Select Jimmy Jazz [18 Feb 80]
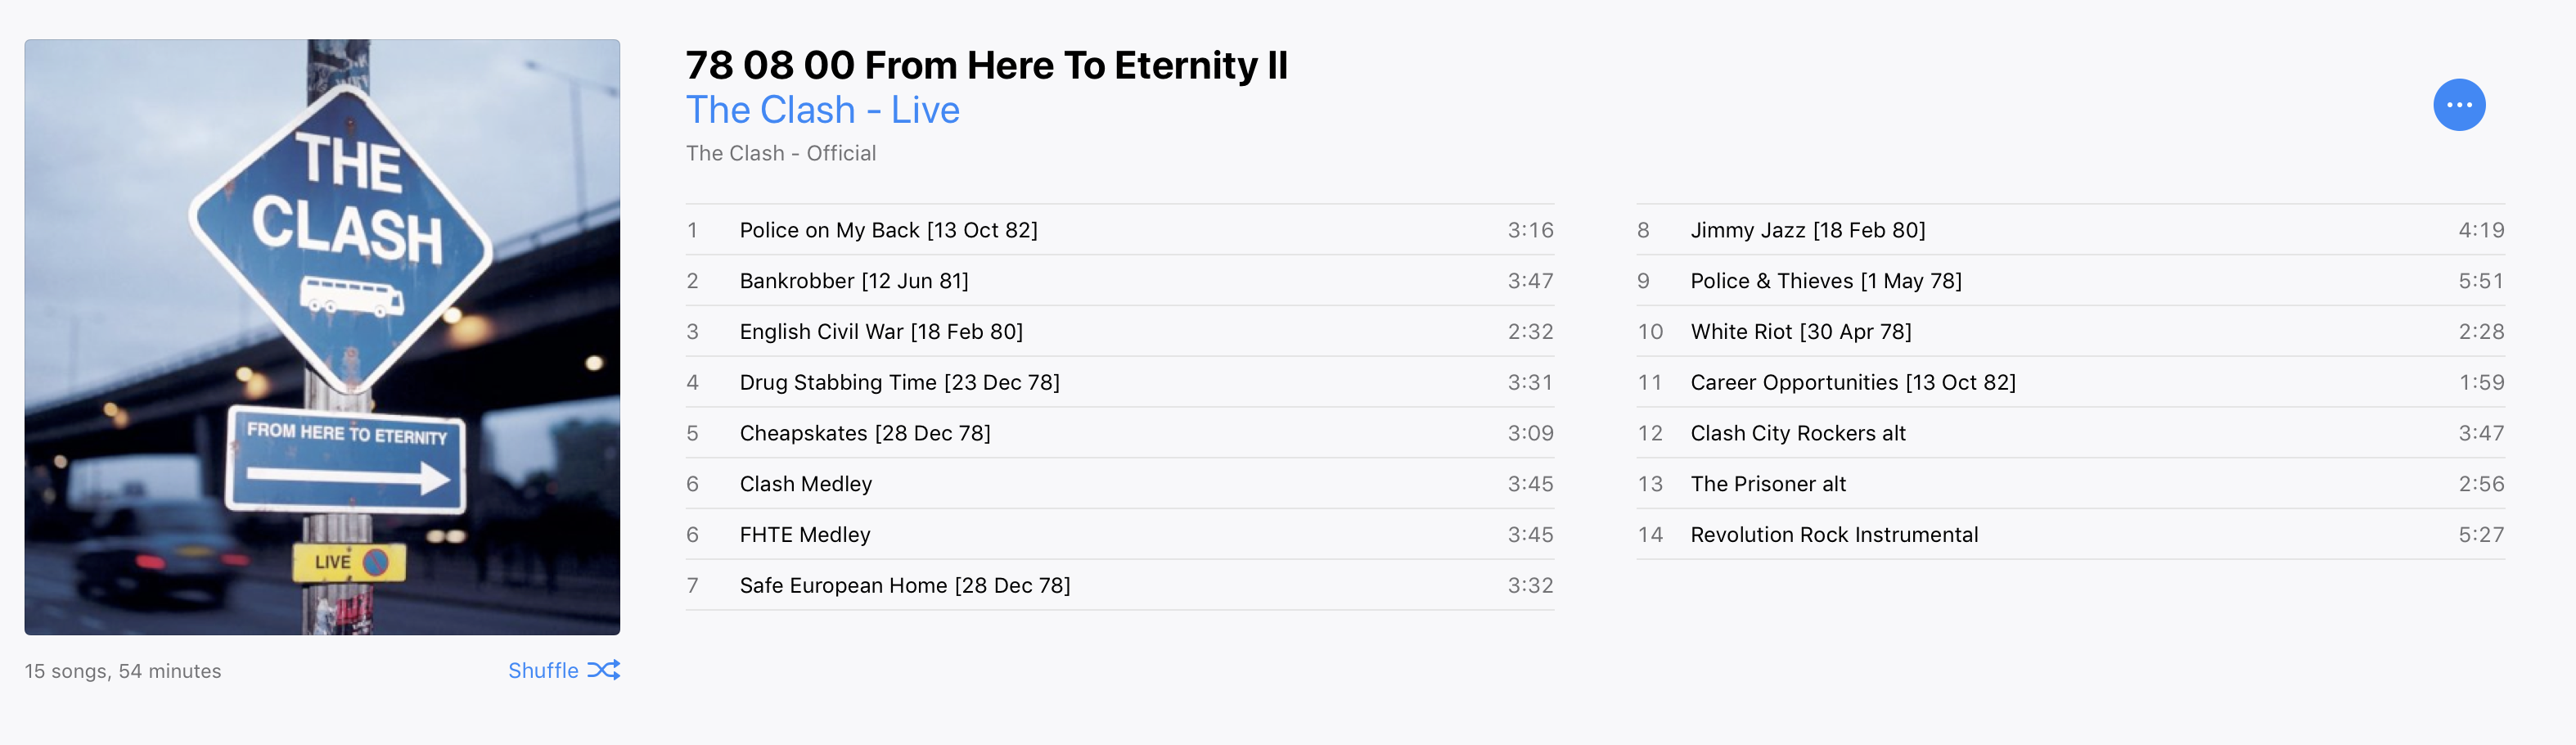Viewport: 2576px width, 745px height. pos(2070,230)
